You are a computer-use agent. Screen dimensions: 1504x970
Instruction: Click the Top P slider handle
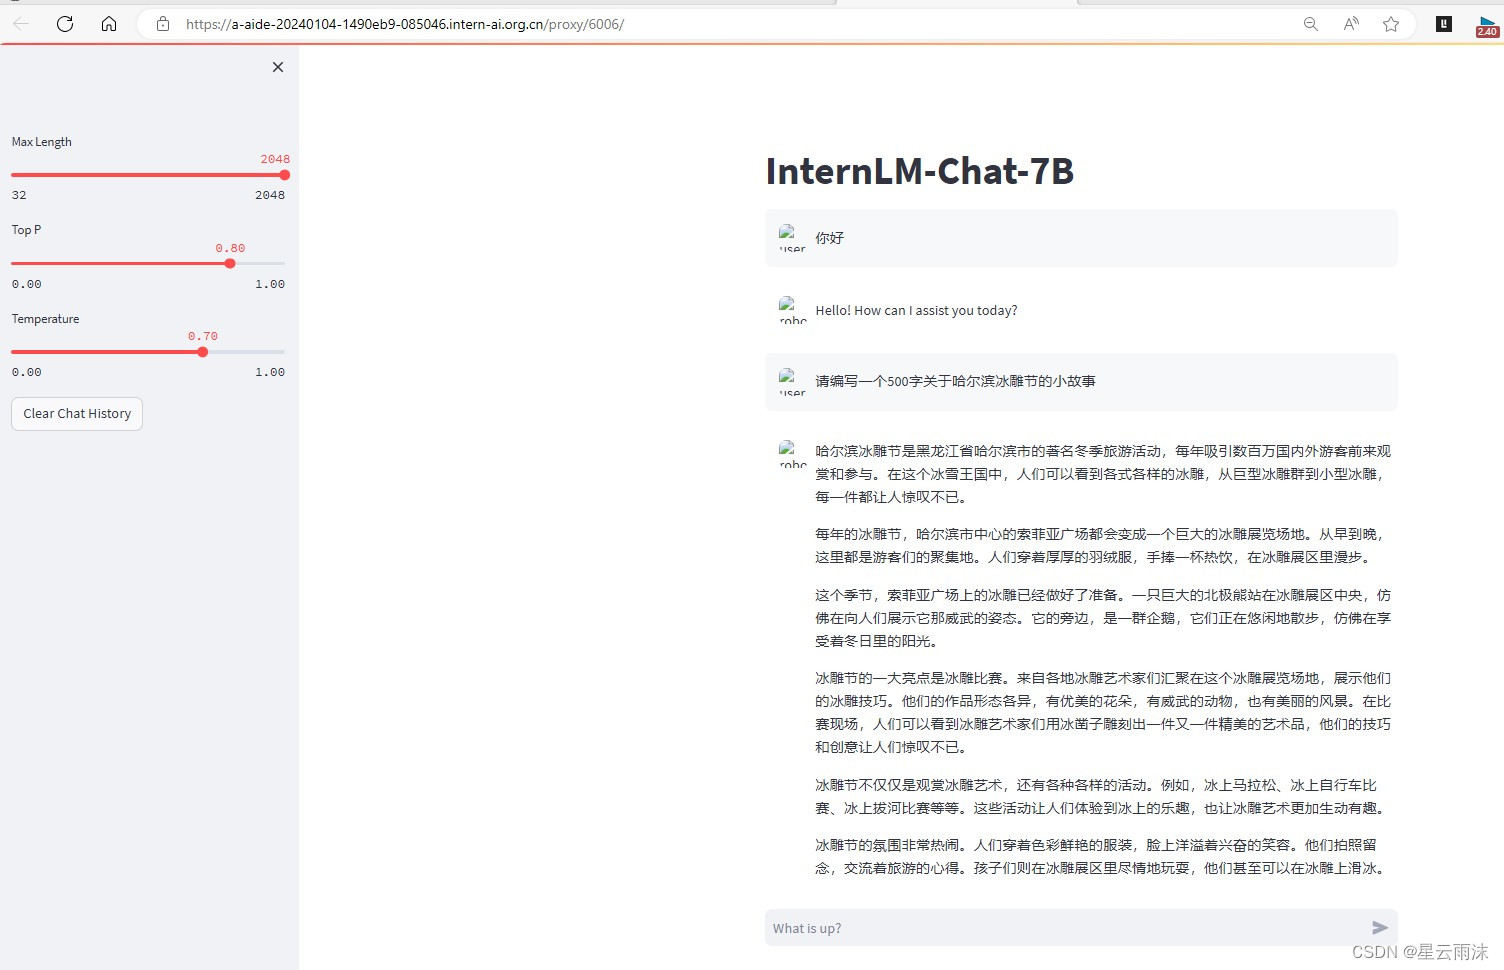pos(230,264)
